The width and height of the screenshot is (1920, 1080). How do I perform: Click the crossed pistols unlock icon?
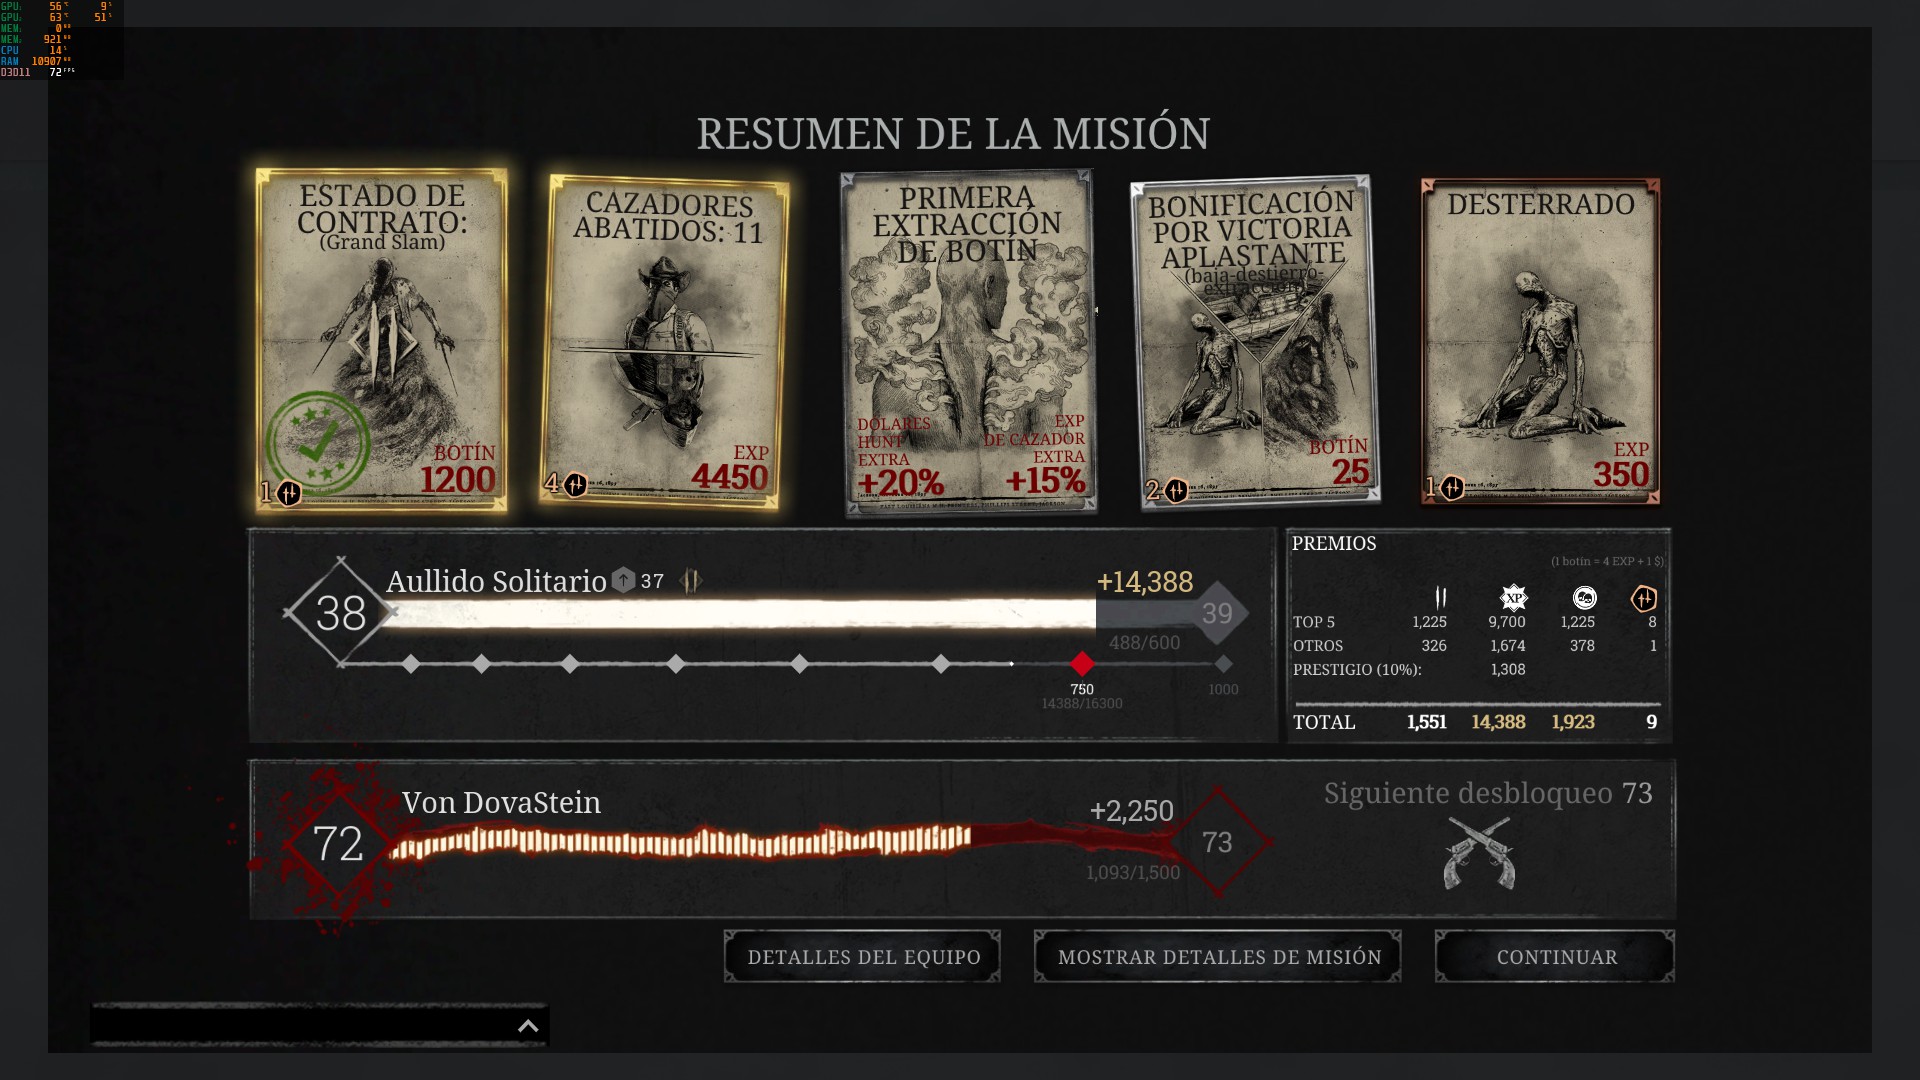[1479, 853]
